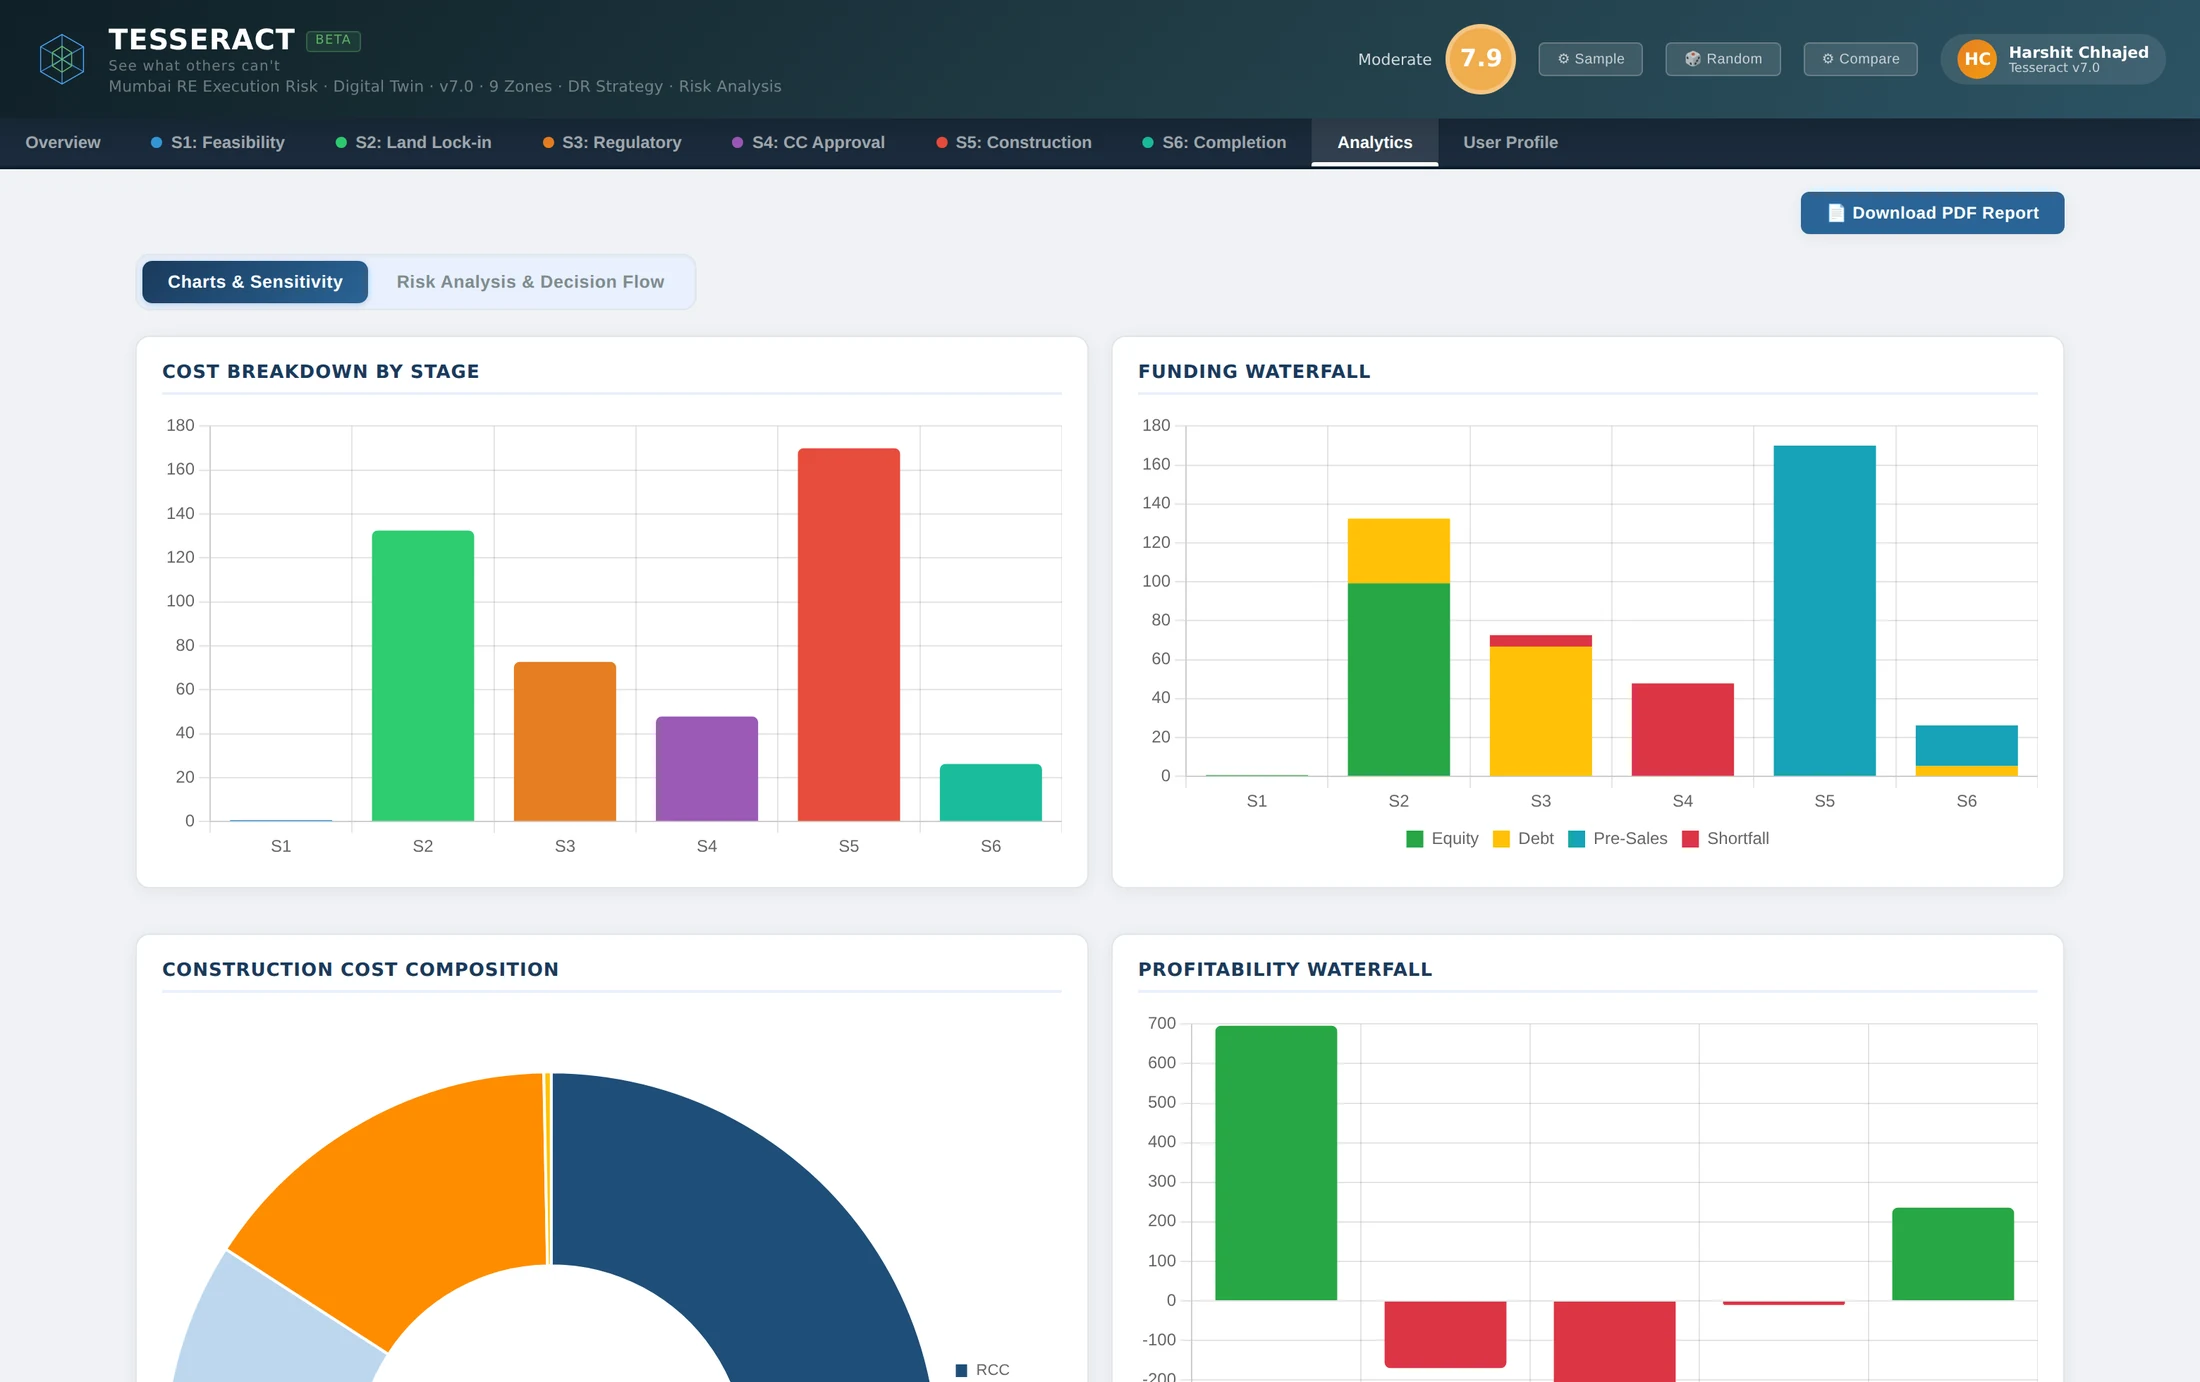
Task: Click the S2 Debt segment in Funding Waterfall
Action: tap(1399, 551)
